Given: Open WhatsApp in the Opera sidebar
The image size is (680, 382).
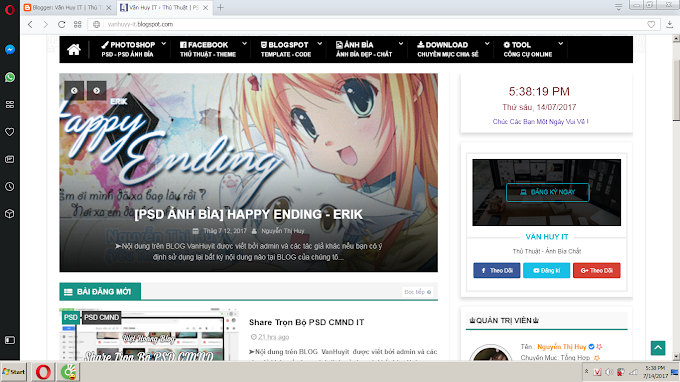Looking at the screenshot, I should [10, 77].
